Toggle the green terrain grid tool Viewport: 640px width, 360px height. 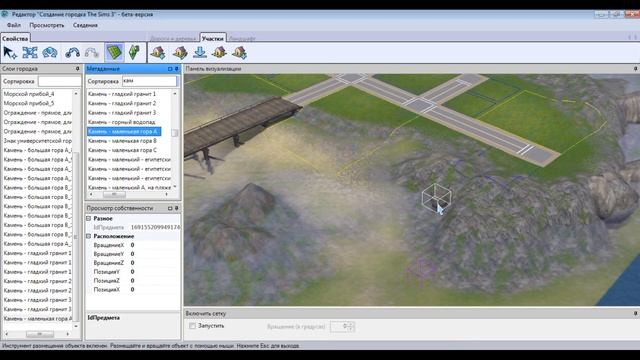coord(114,53)
